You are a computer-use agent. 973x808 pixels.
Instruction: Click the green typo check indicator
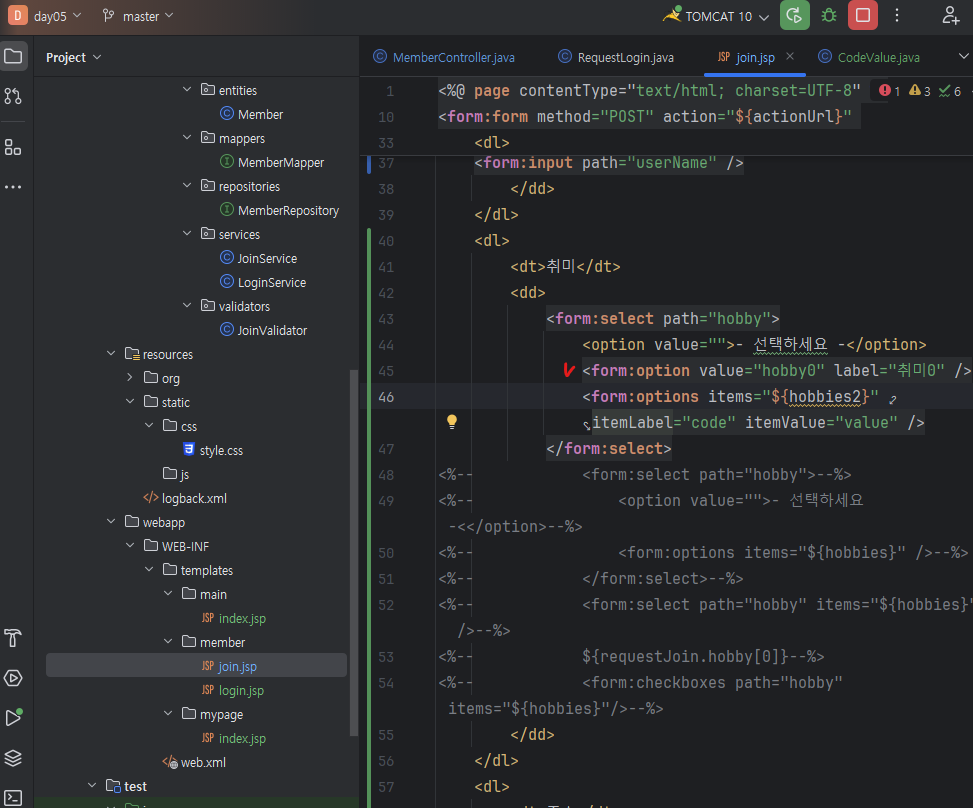(x=950, y=91)
